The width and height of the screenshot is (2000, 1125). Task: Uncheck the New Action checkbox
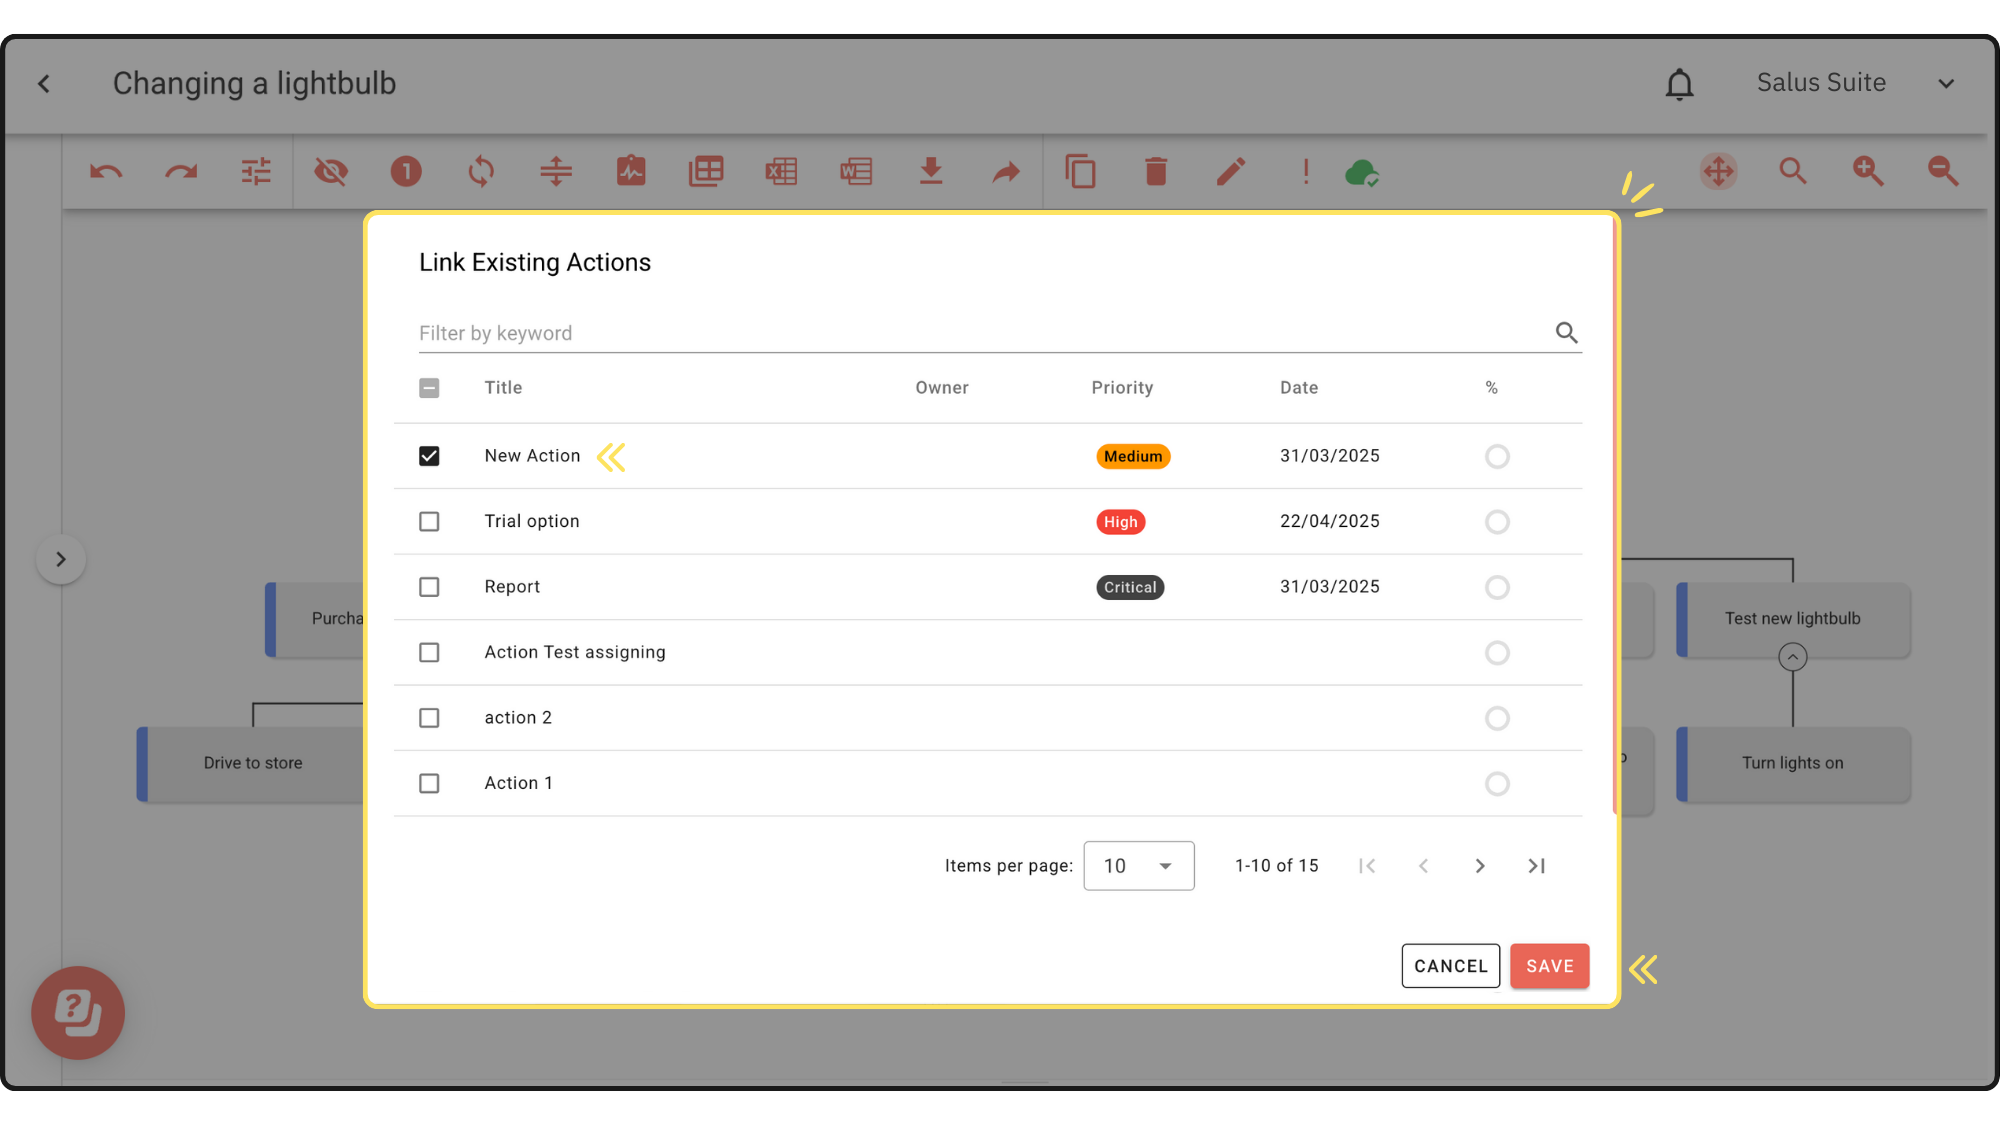tap(429, 456)
